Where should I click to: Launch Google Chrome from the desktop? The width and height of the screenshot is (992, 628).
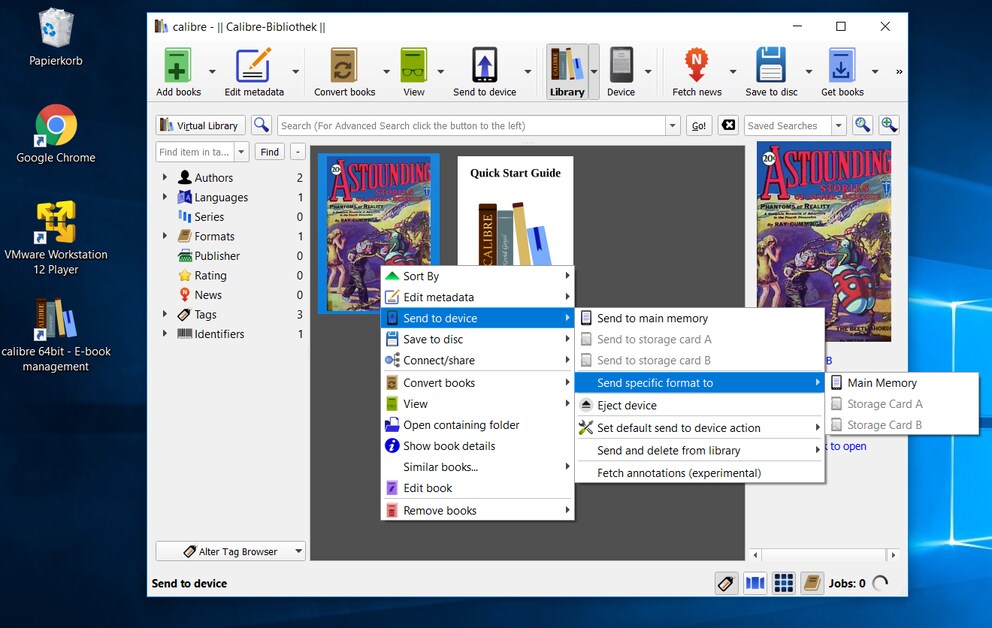pos(56,134)
